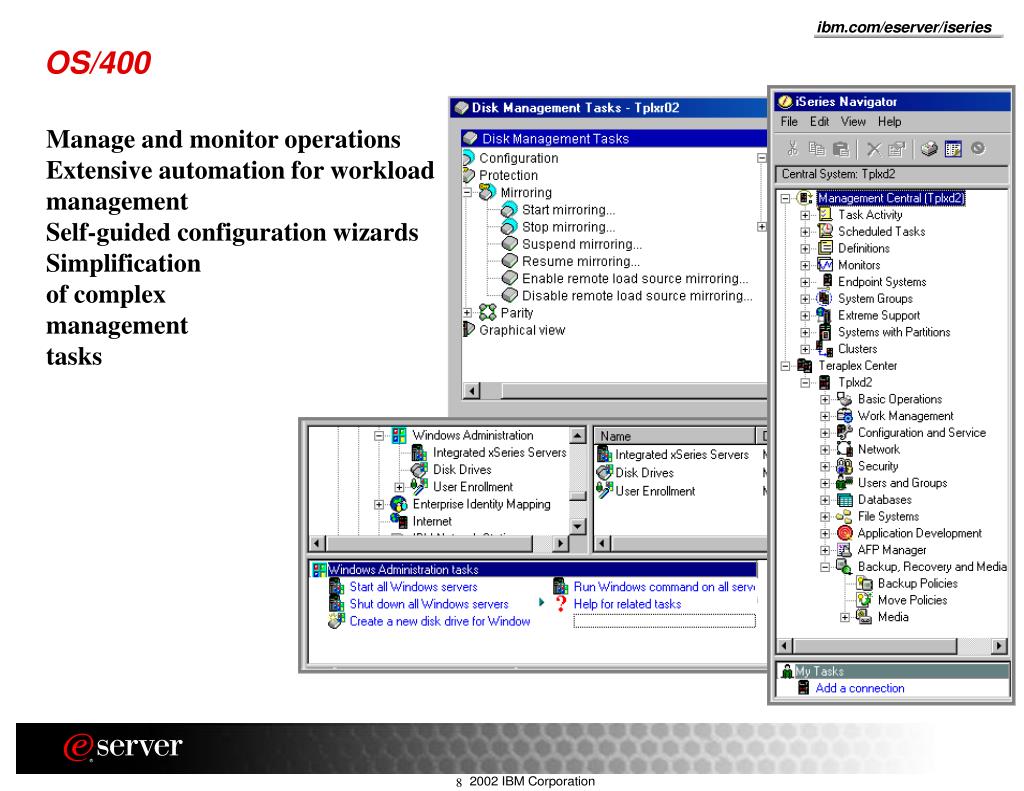Expand the Enterprise Identity Mapping node
Viewport: 1024px width, 791px height.
click(x=379, y=504)
